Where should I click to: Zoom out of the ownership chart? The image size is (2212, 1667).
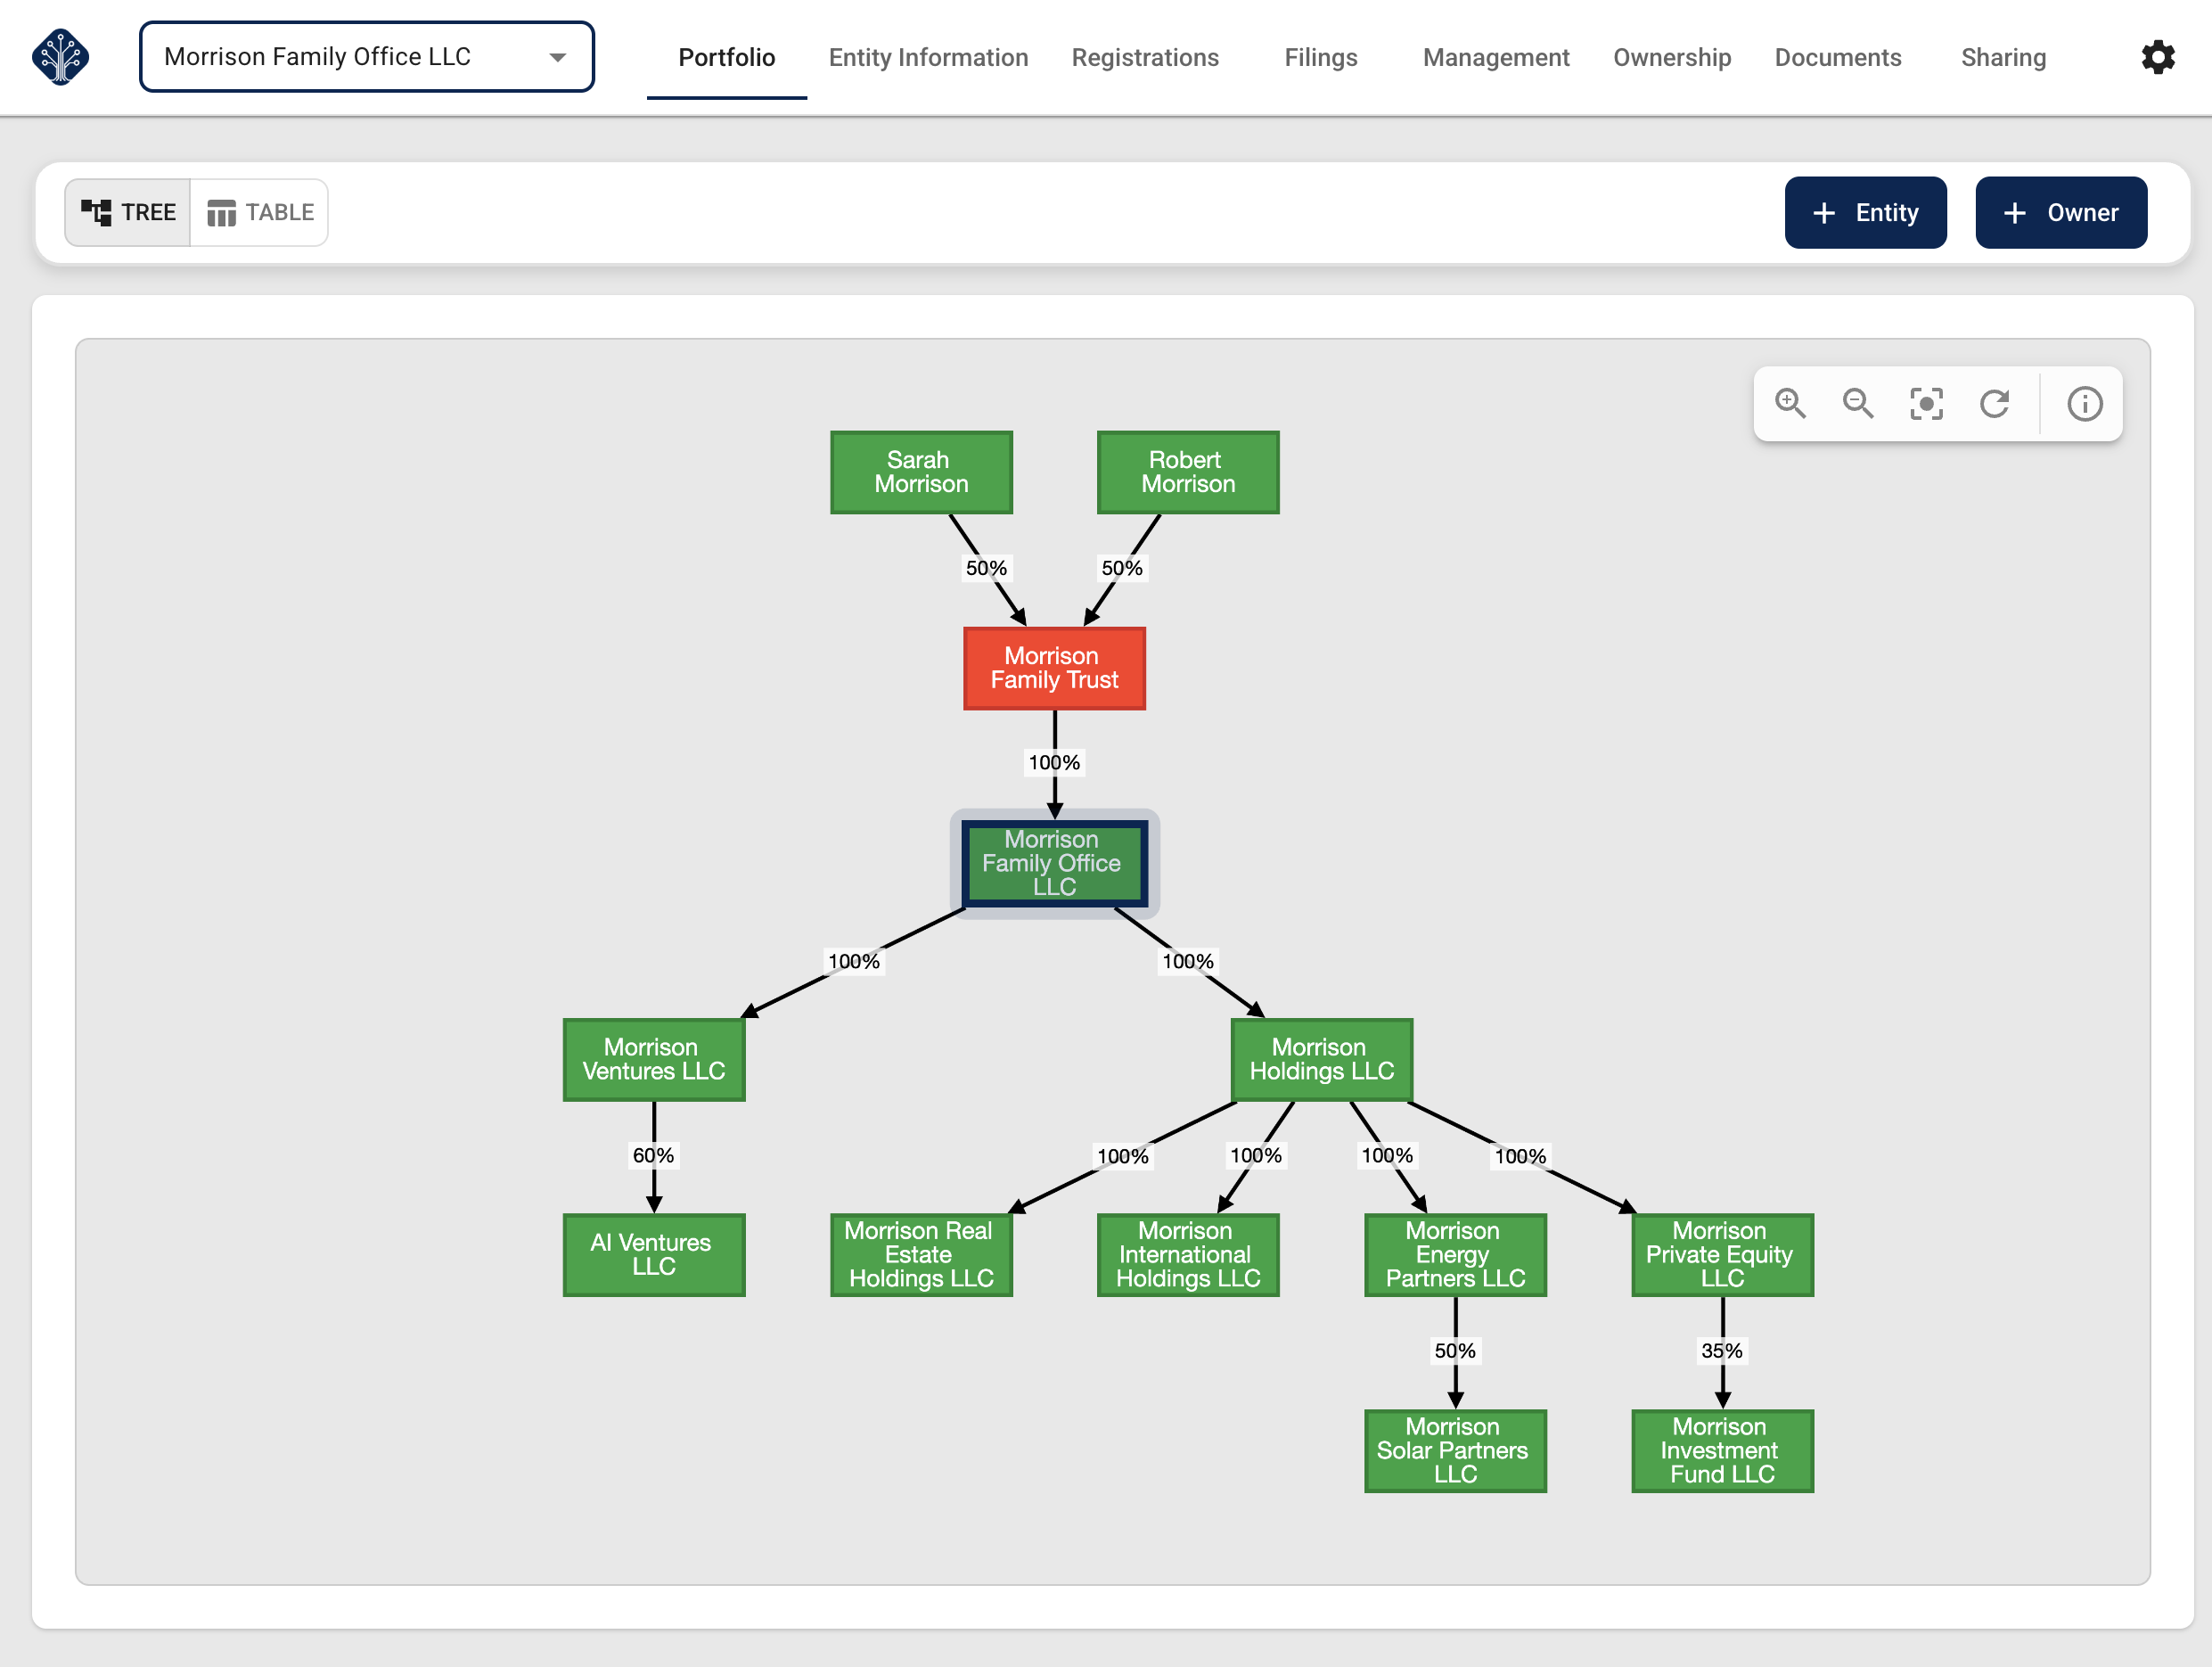pos(1858,404)
